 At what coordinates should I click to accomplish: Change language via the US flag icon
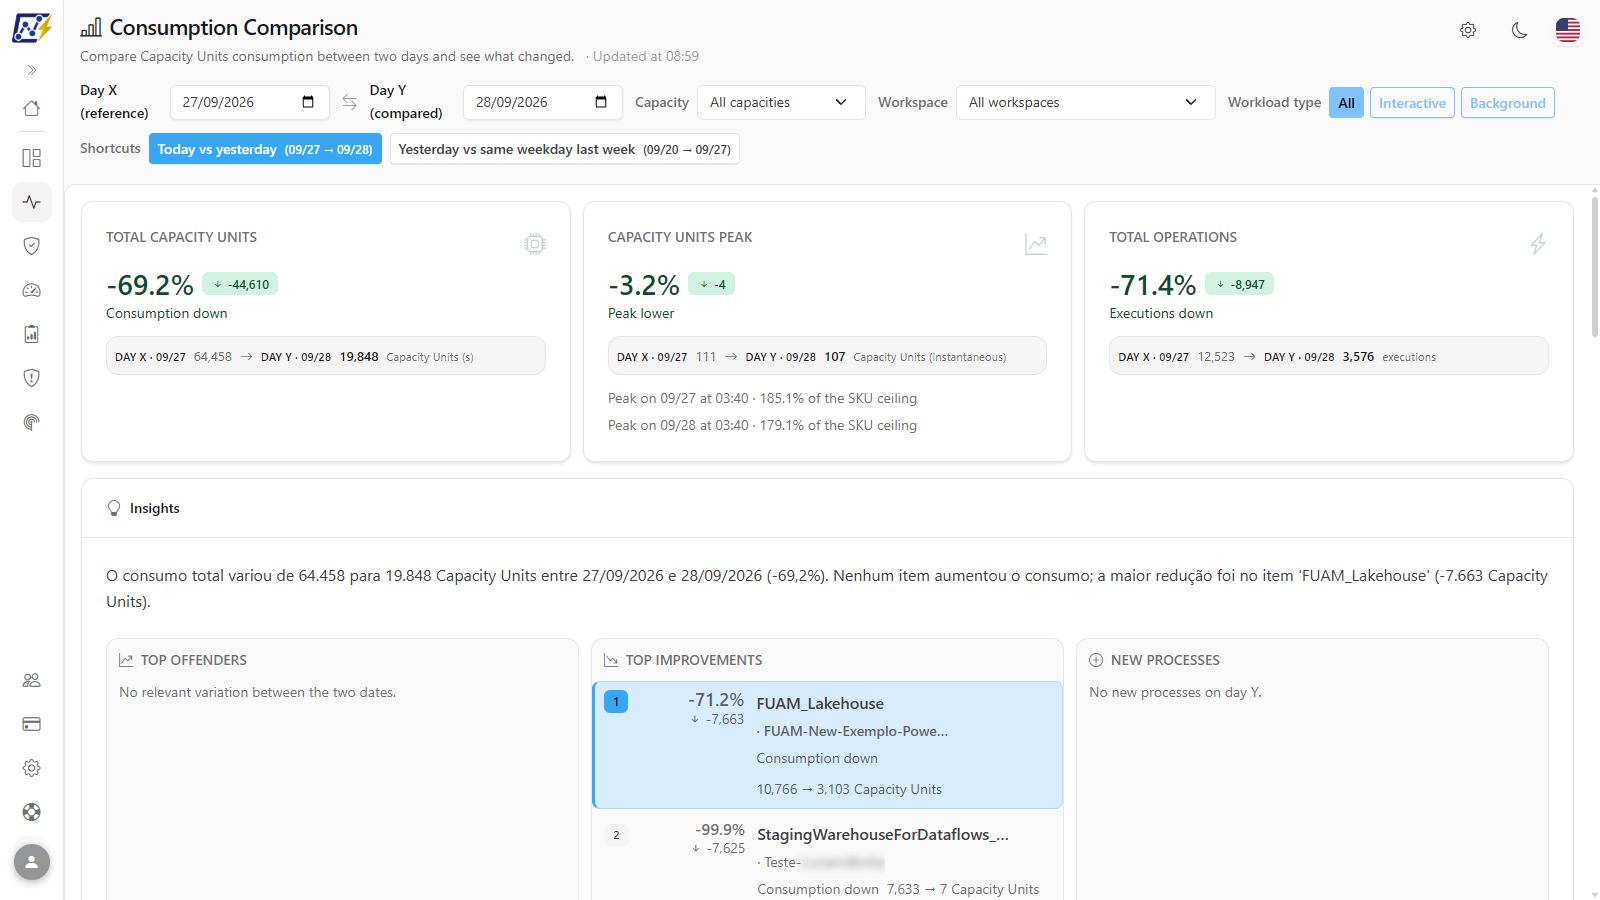[x=1568, y=30]
